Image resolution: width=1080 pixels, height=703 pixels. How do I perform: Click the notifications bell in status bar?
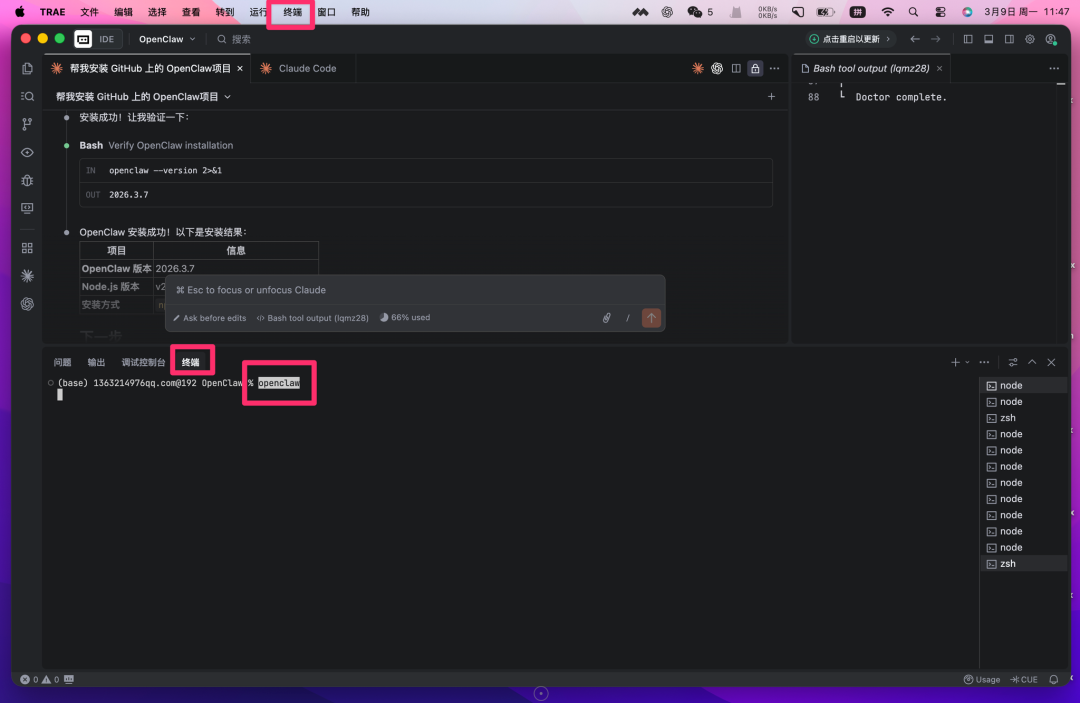coord(1053,679)
